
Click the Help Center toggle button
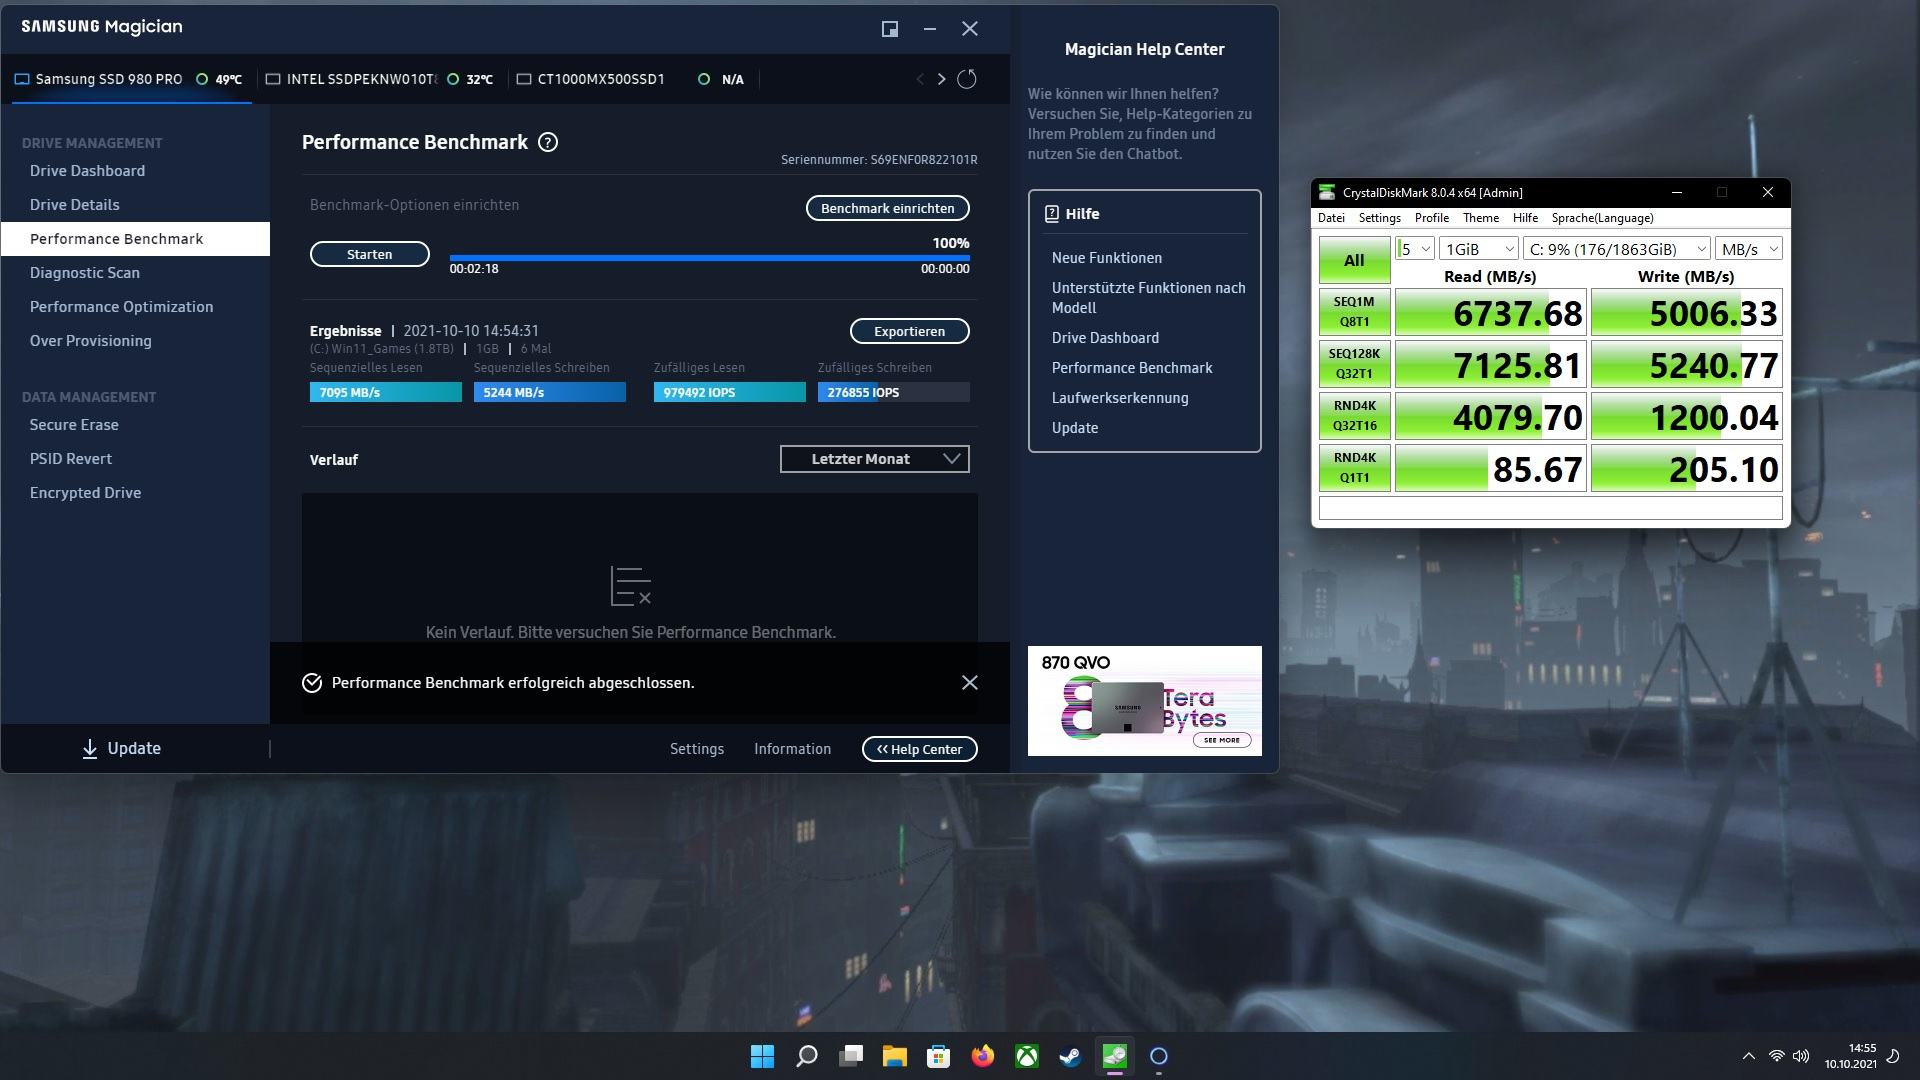pos(920,749)
